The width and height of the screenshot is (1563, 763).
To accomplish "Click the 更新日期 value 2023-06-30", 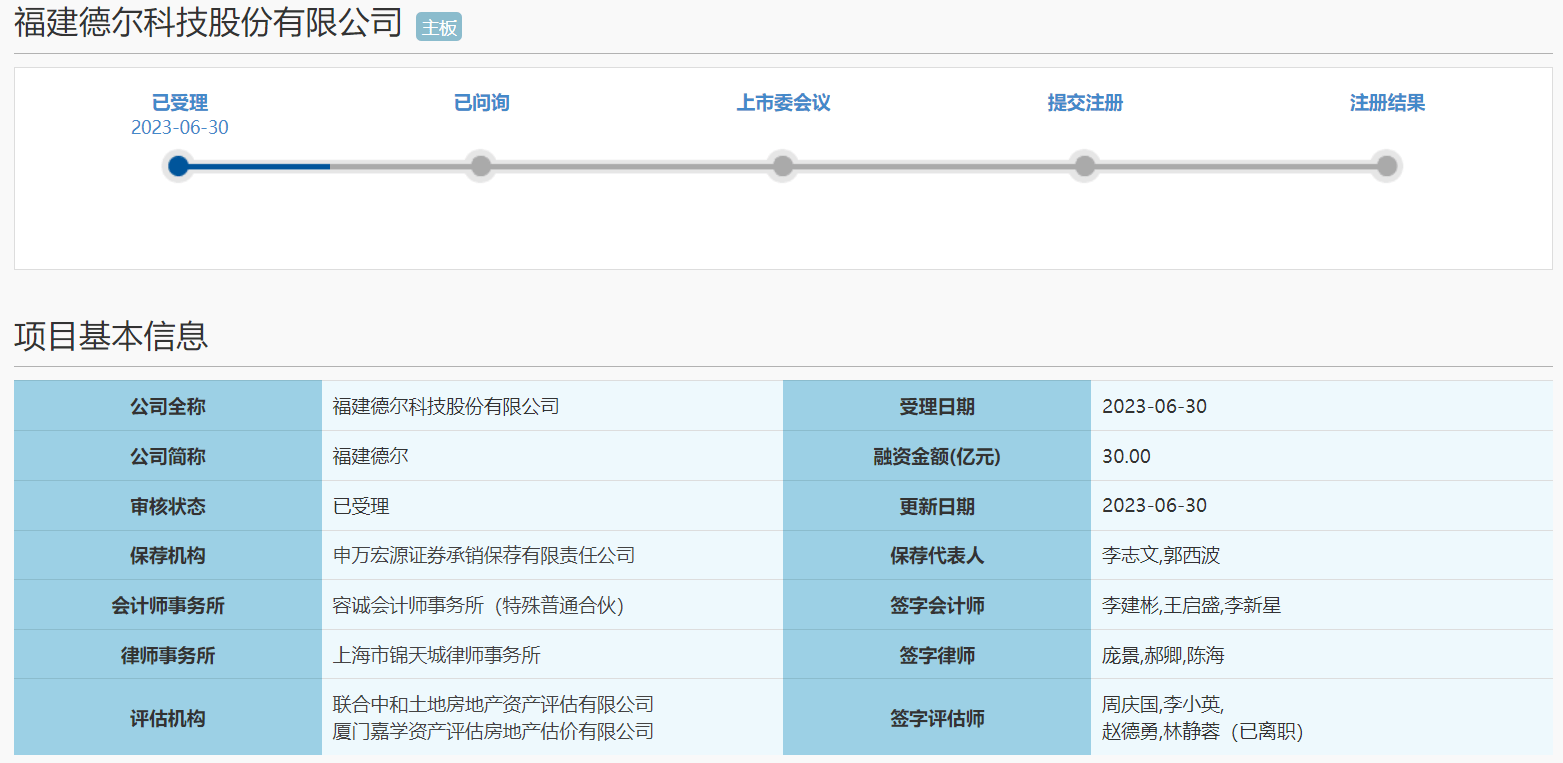I will [x=1154, y=506].
